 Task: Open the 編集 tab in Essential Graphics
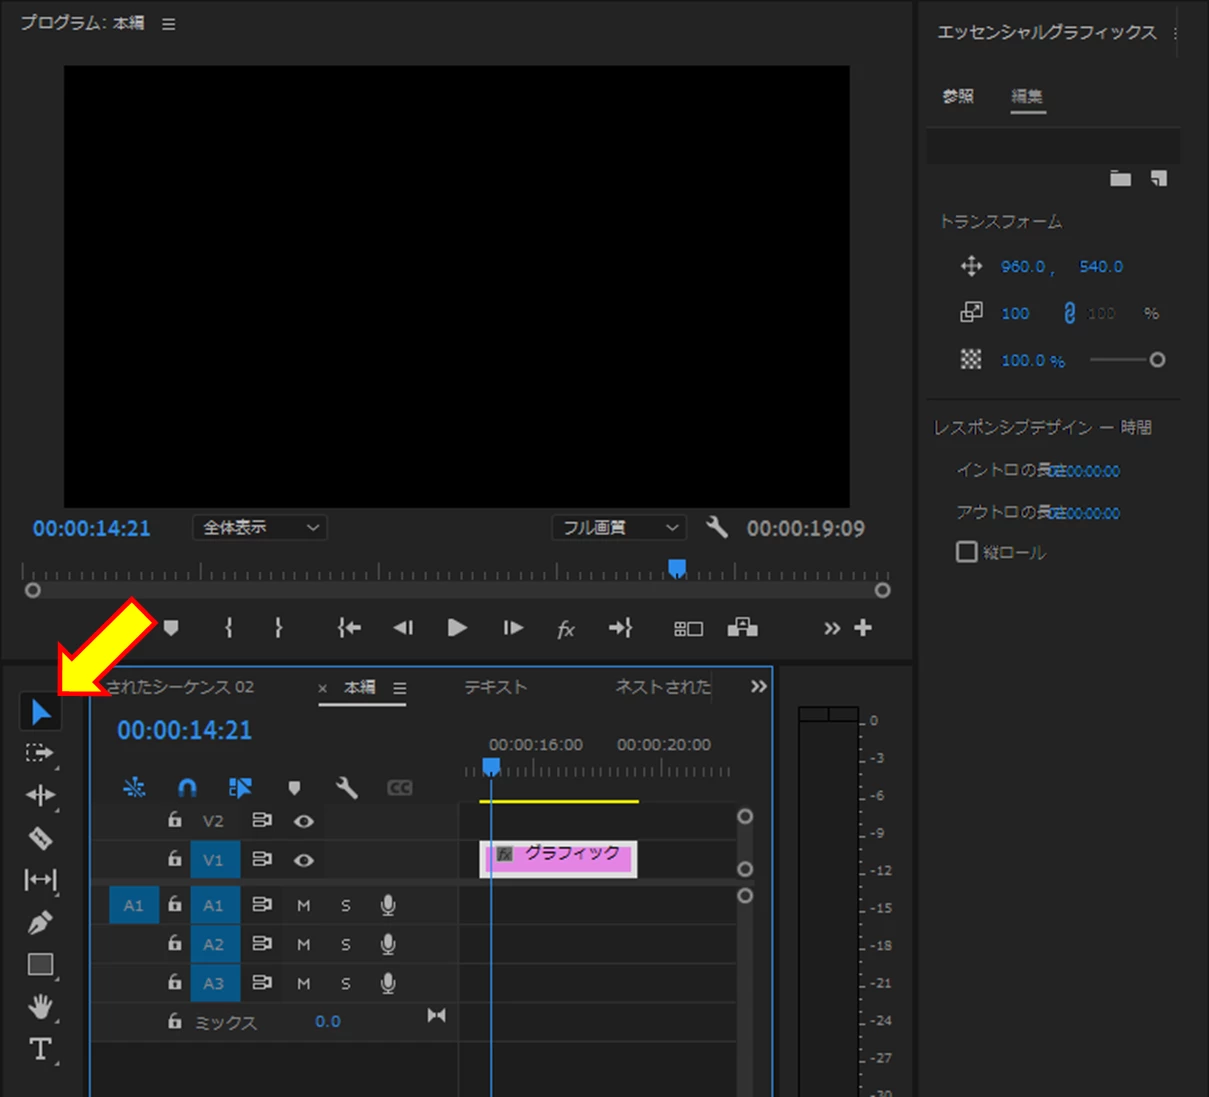(x=1027, y=96)
